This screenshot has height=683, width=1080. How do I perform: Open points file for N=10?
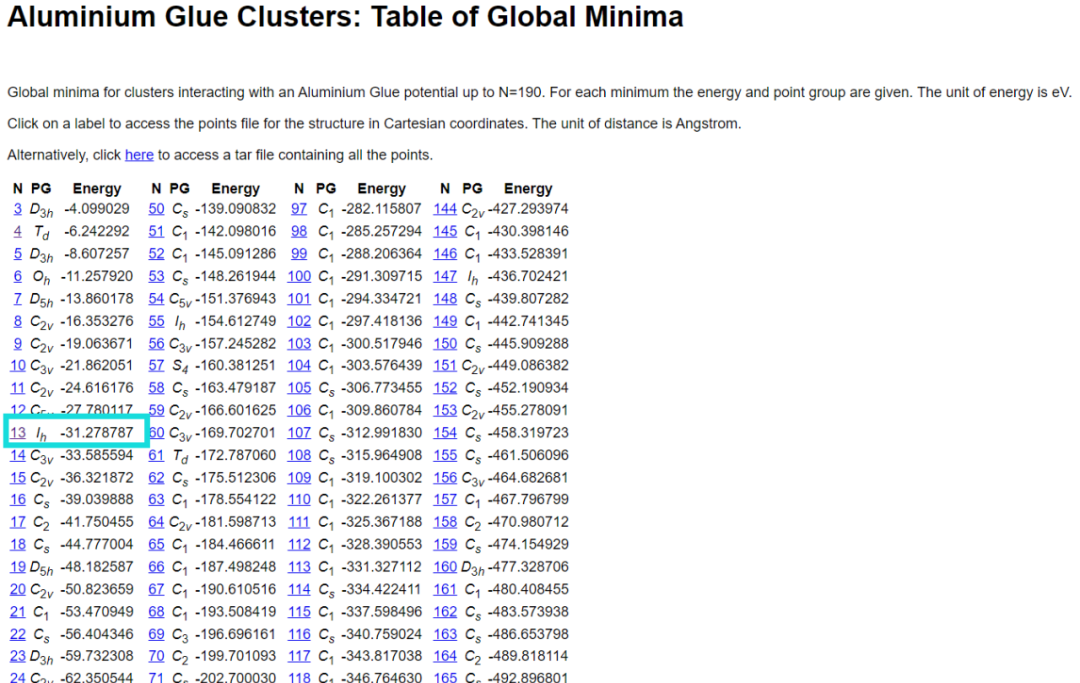click(17, 366)
